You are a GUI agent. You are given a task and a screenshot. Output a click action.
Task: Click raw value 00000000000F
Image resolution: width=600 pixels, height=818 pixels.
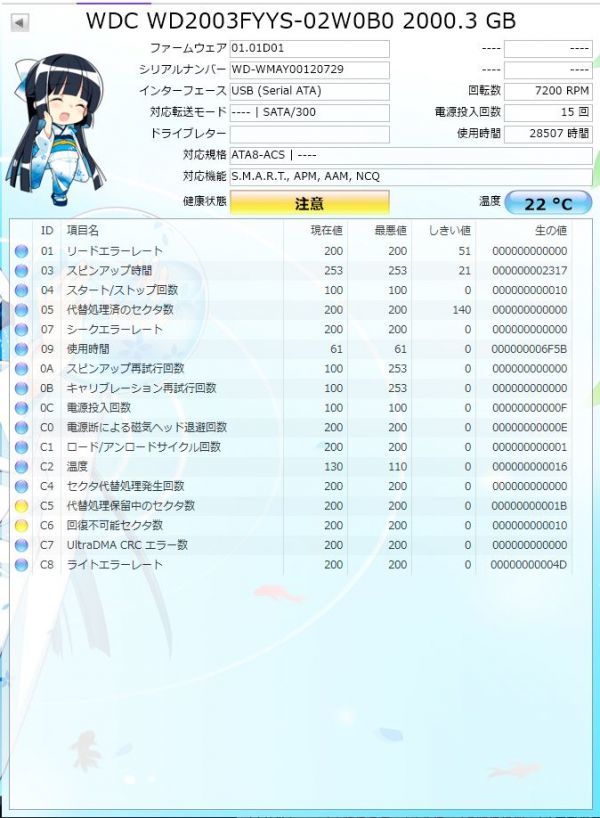[x=529, y=408]
